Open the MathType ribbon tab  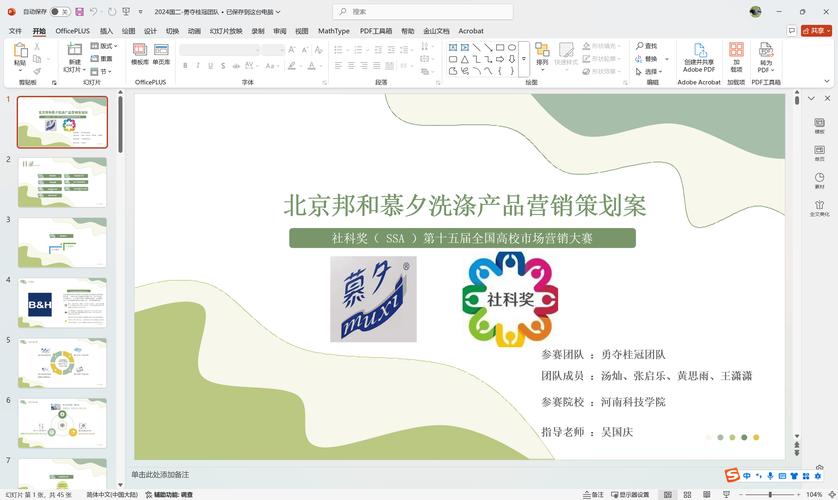333,31
